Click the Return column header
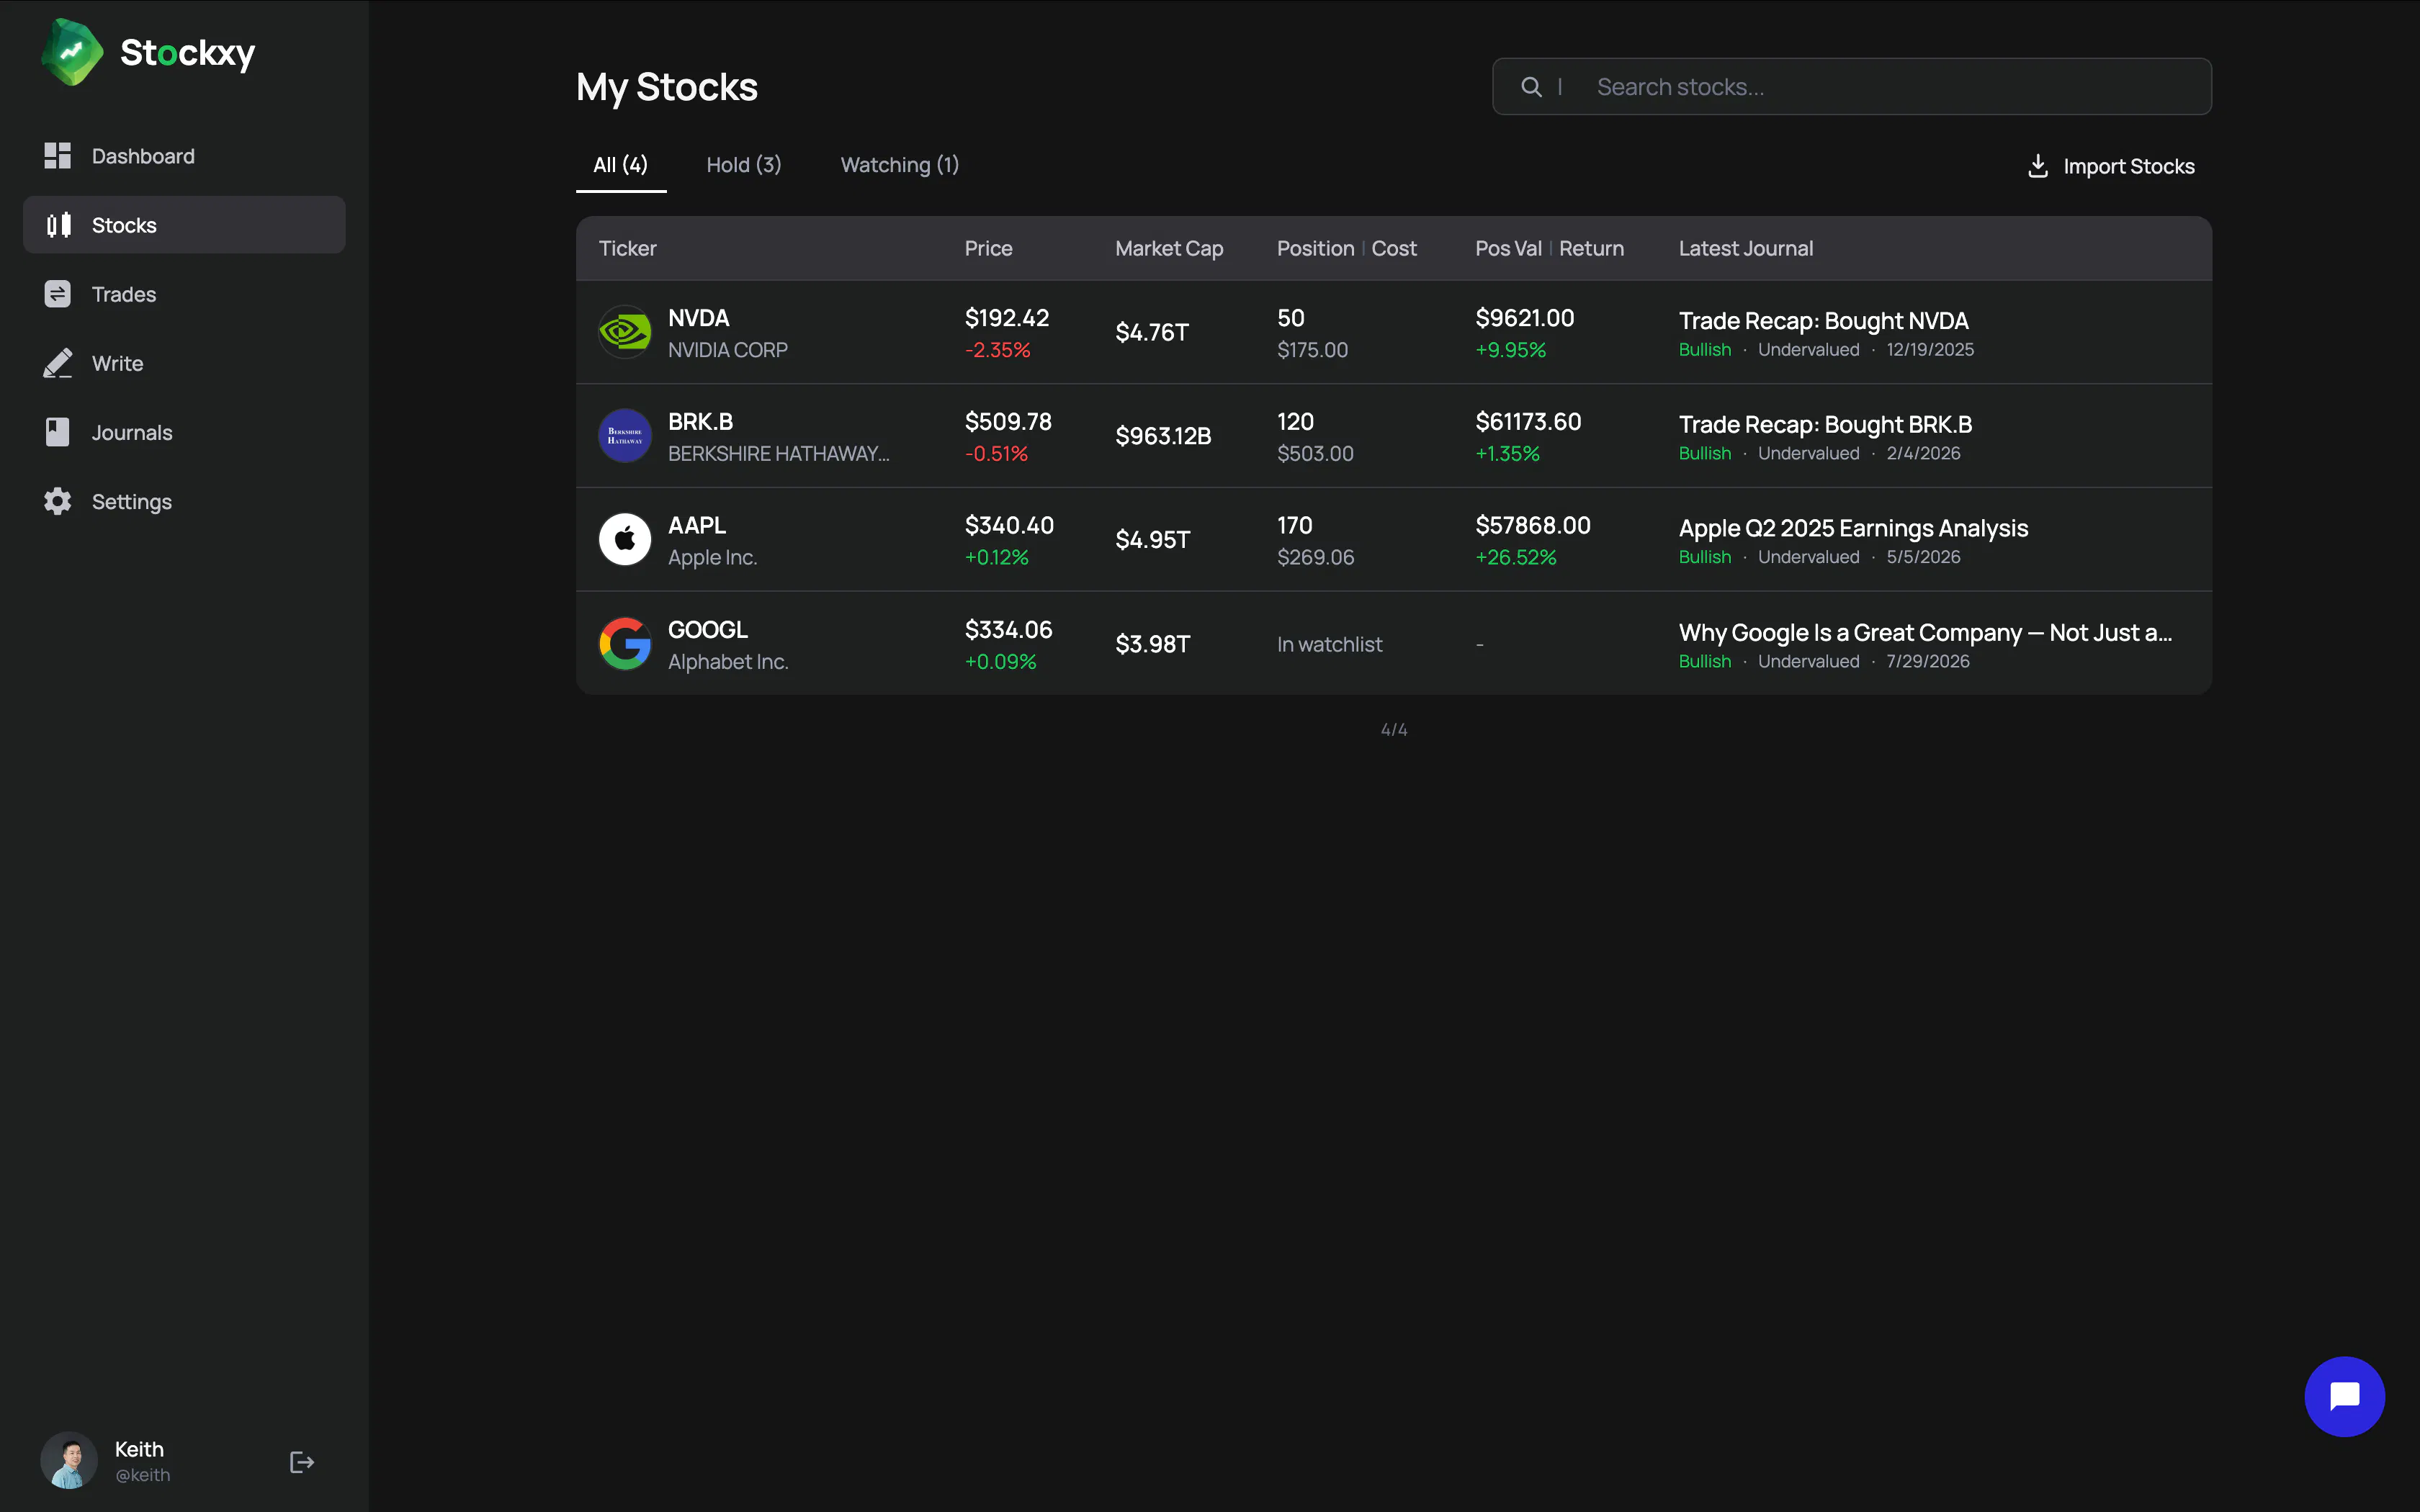 [1591, 248]
